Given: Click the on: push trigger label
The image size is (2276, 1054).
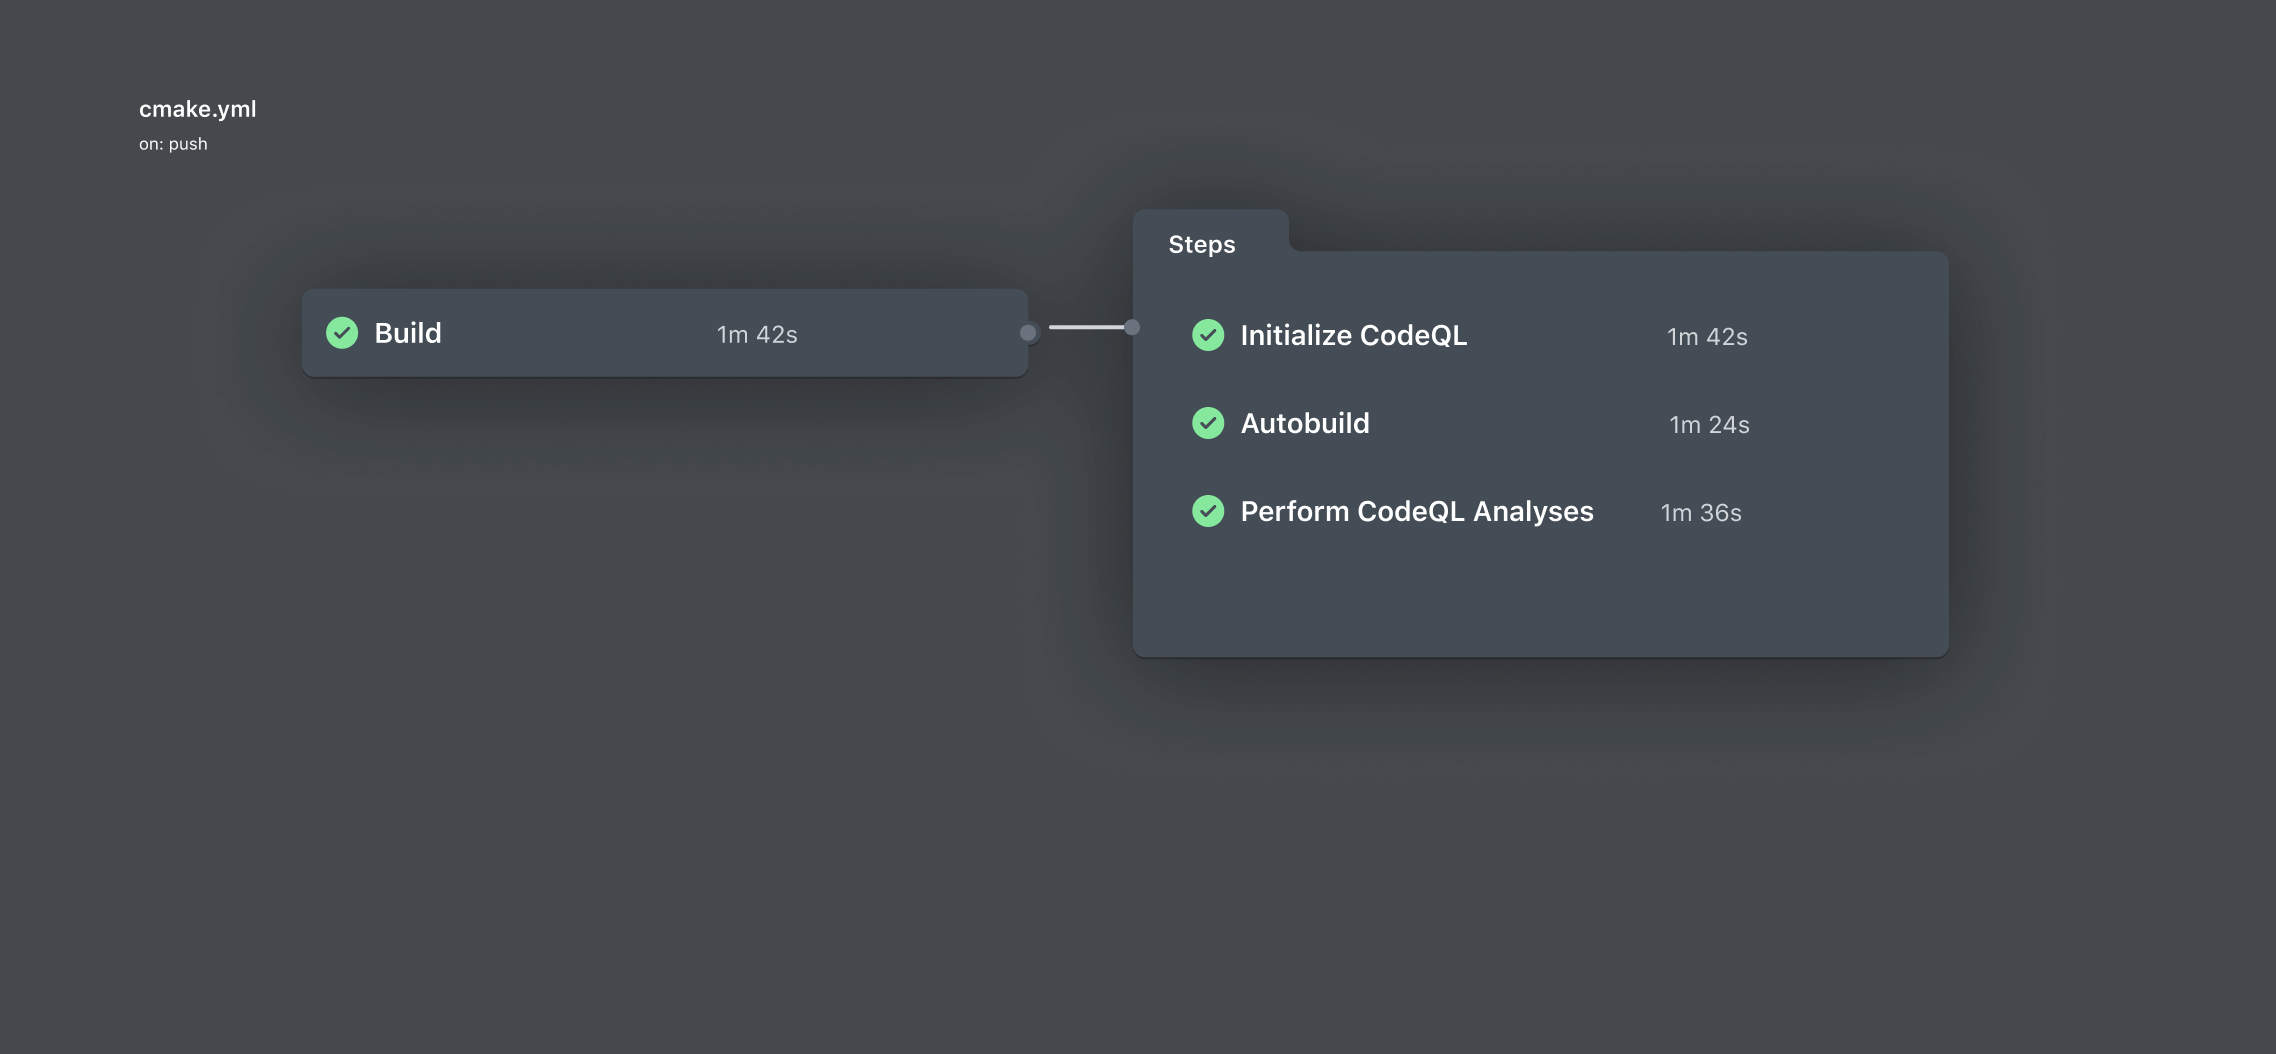Looking at the screenshot, I should 173,143.
